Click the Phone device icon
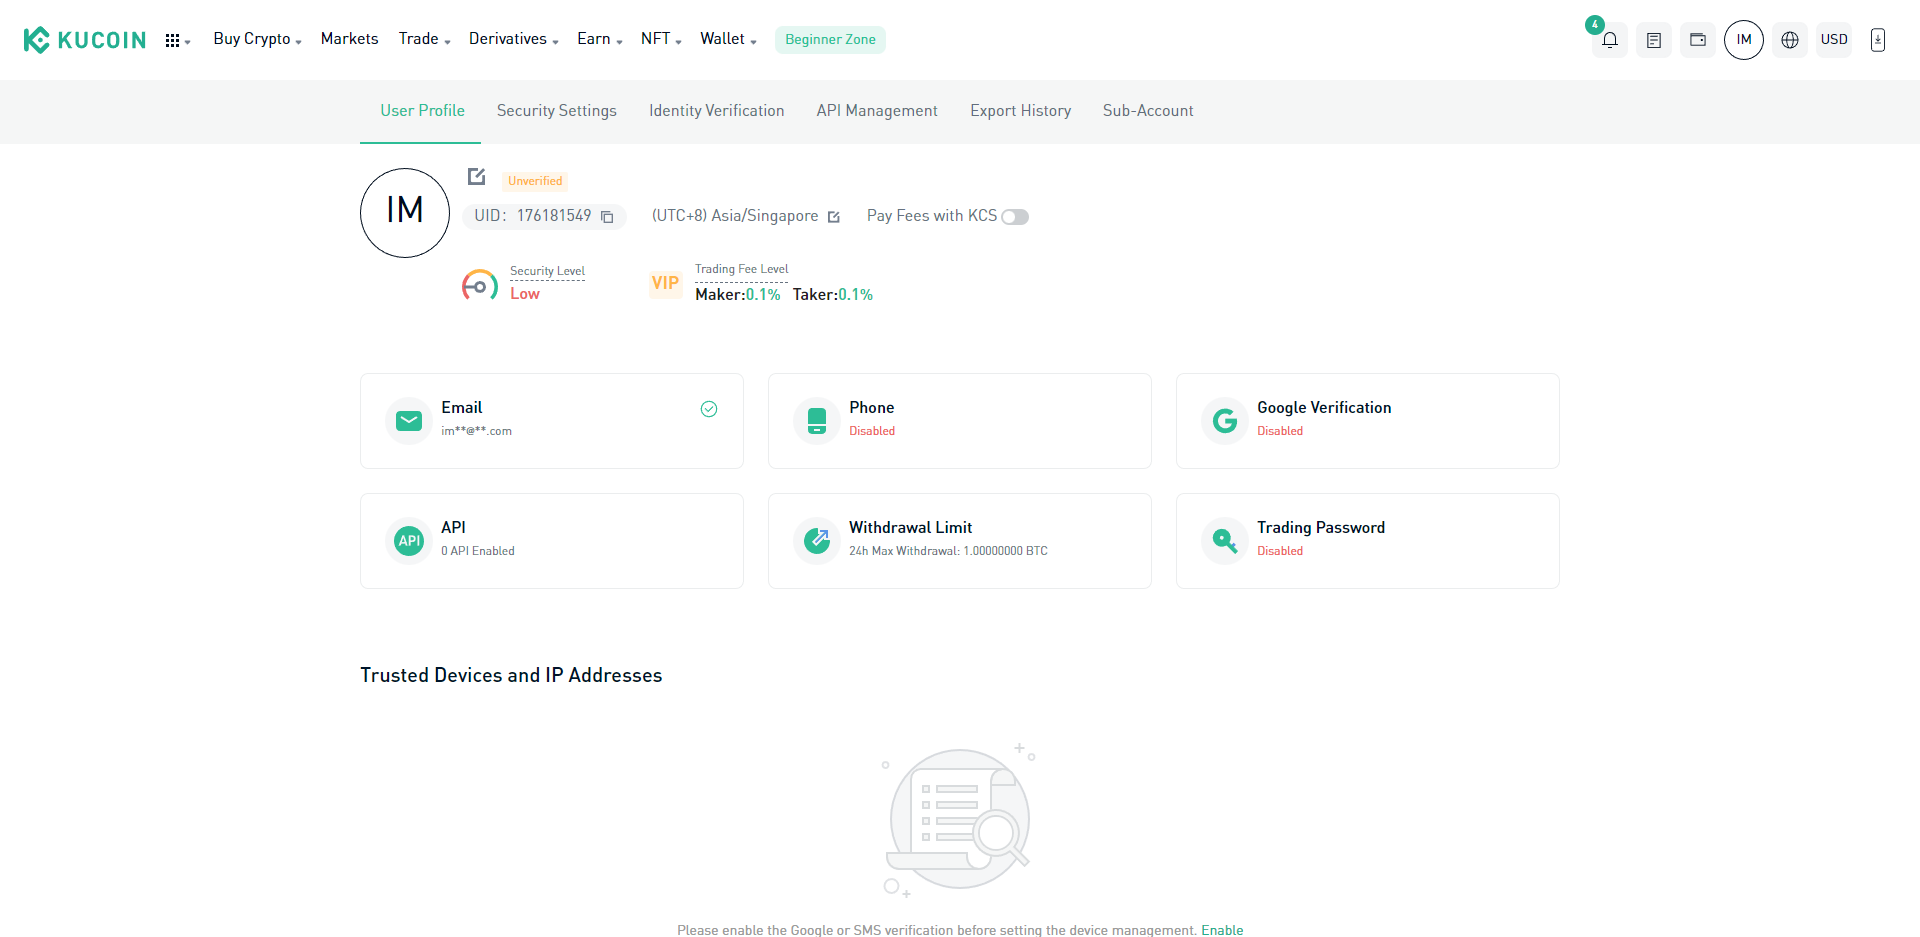The height and width of the screenshot is (937, 1920). [817, 421]
